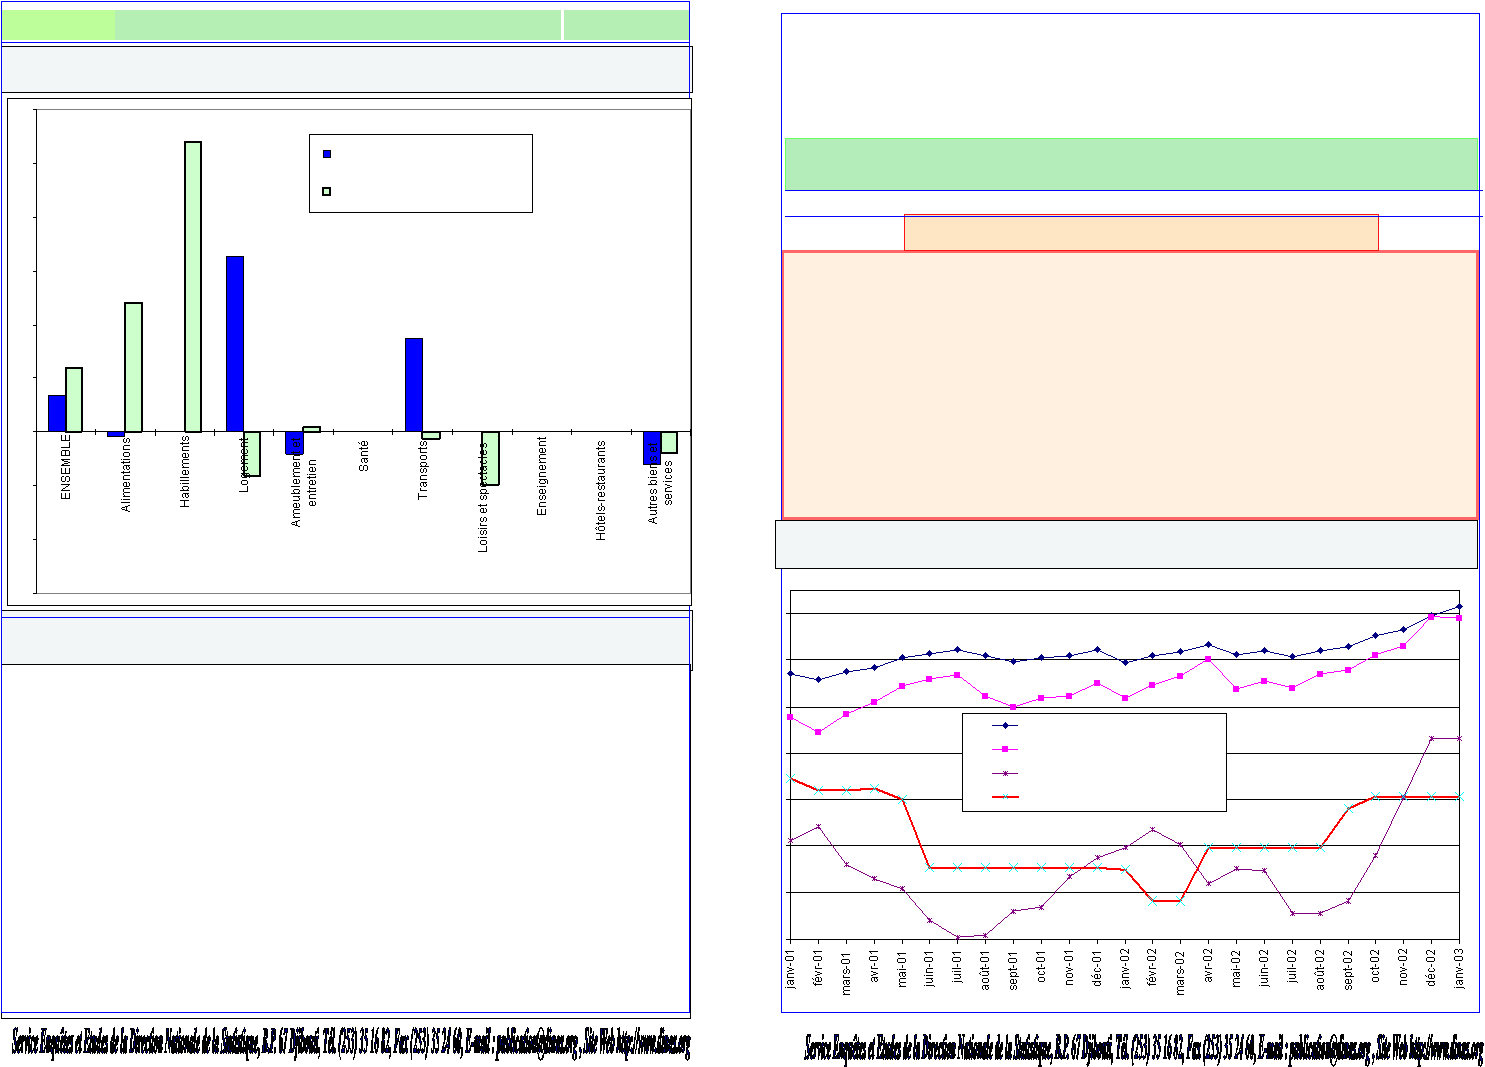Select the magenta square line-chart legend marker
1485x1067 pixels.
(1005, 749)
